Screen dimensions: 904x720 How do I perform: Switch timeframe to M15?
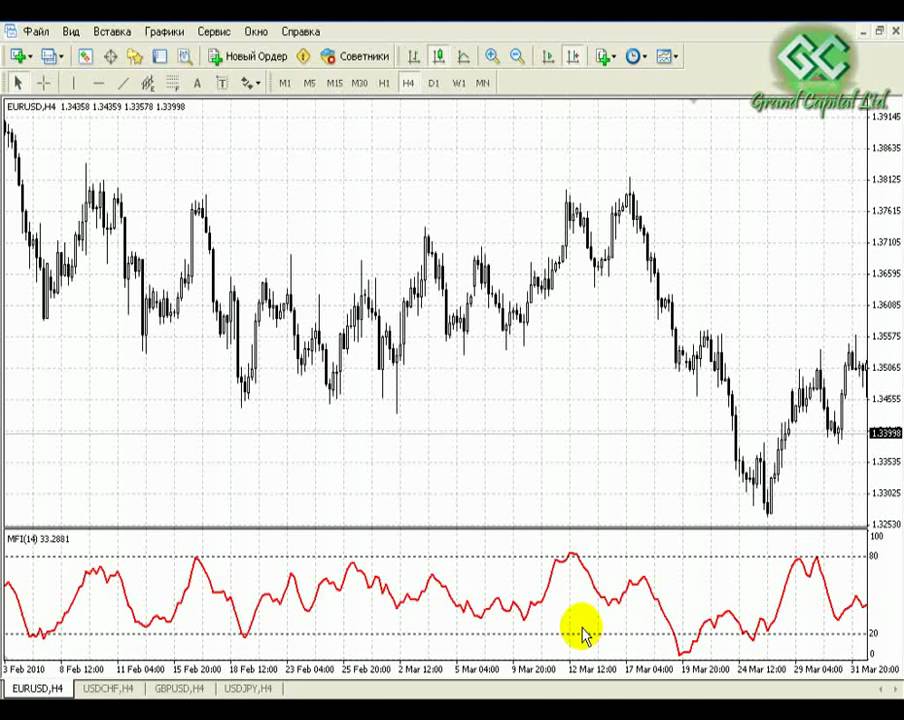click(334, 83)
